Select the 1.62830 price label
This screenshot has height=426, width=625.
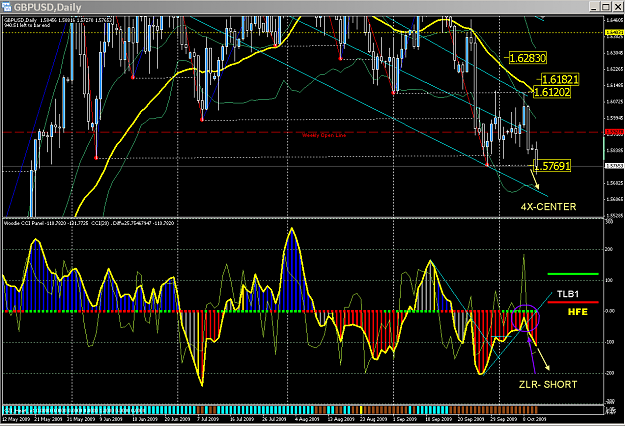(x=528, y=58)
